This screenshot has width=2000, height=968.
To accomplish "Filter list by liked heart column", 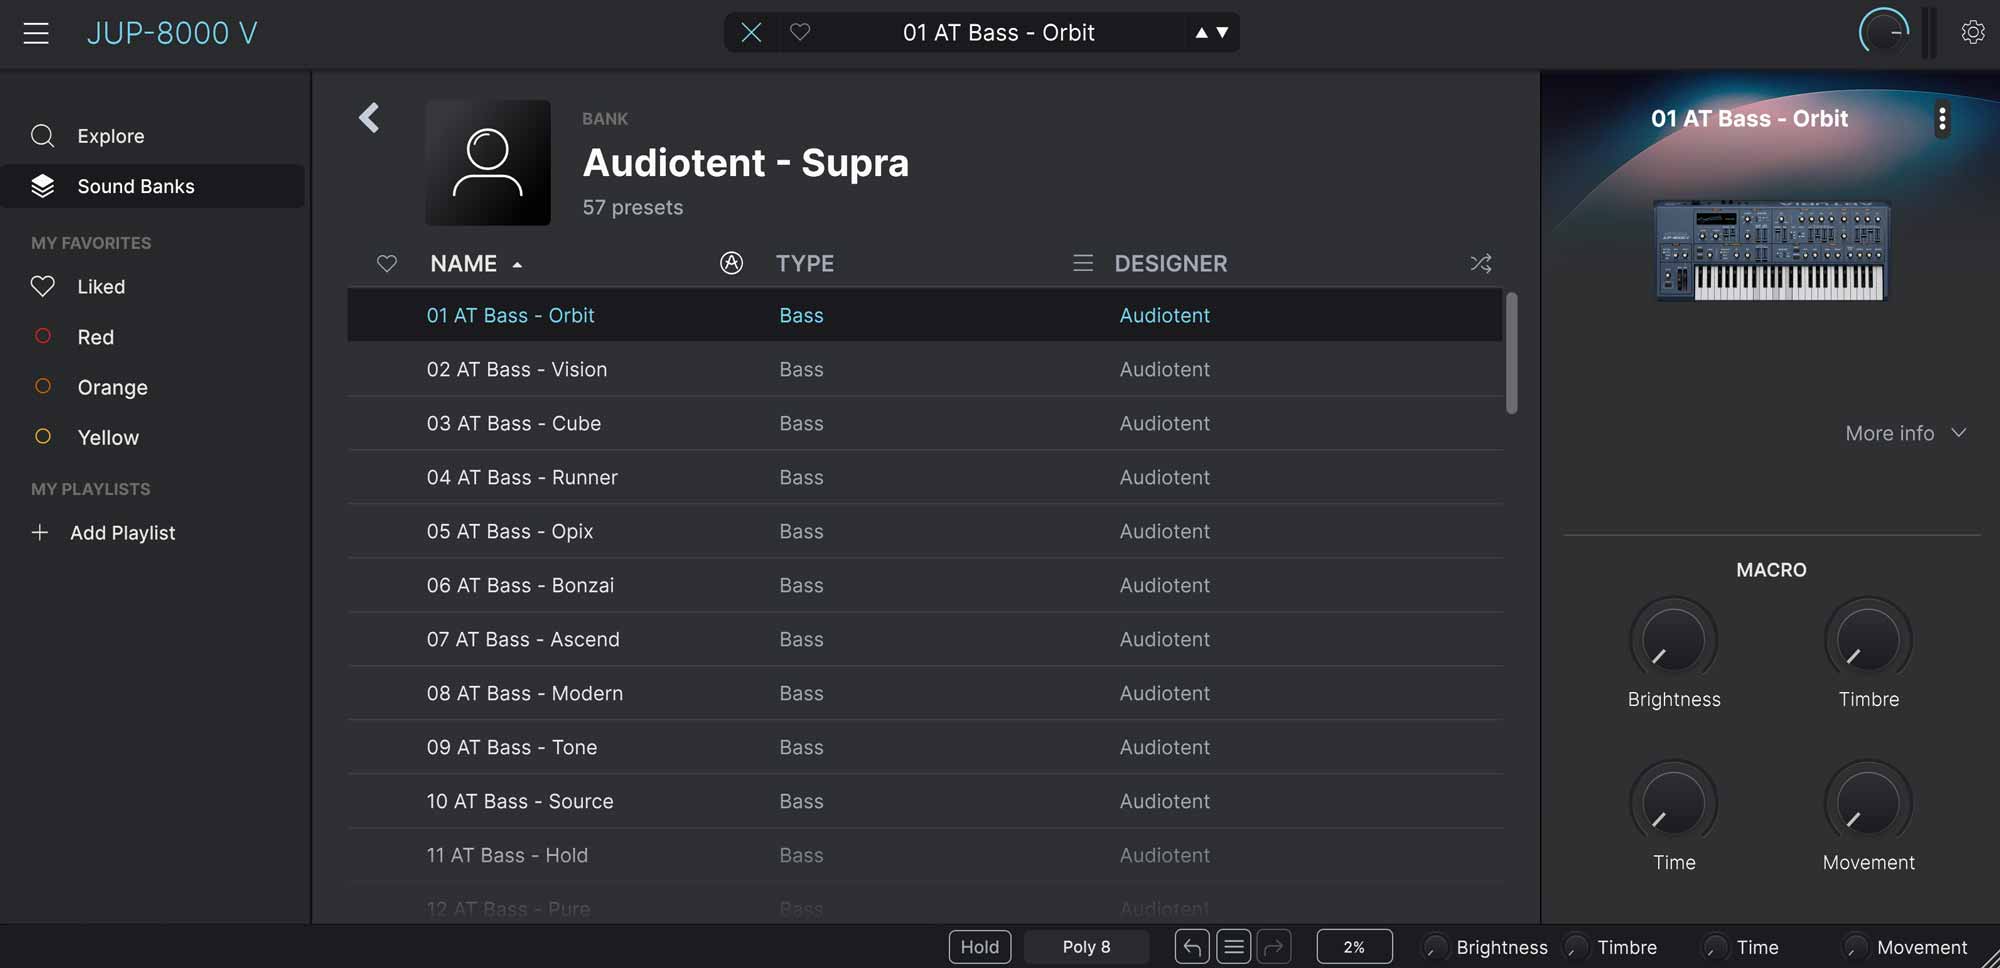I will point(387,263).
